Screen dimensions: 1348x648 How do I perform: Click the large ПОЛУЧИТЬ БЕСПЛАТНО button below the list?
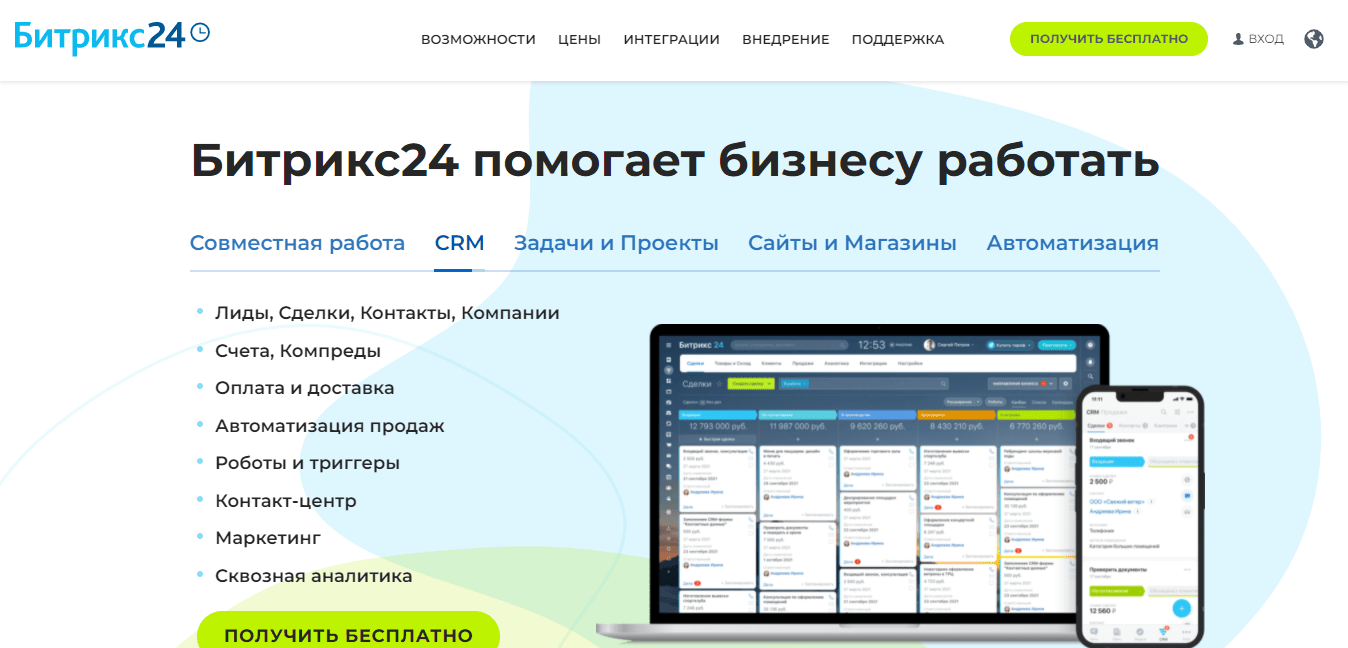(x=348, y=634)
